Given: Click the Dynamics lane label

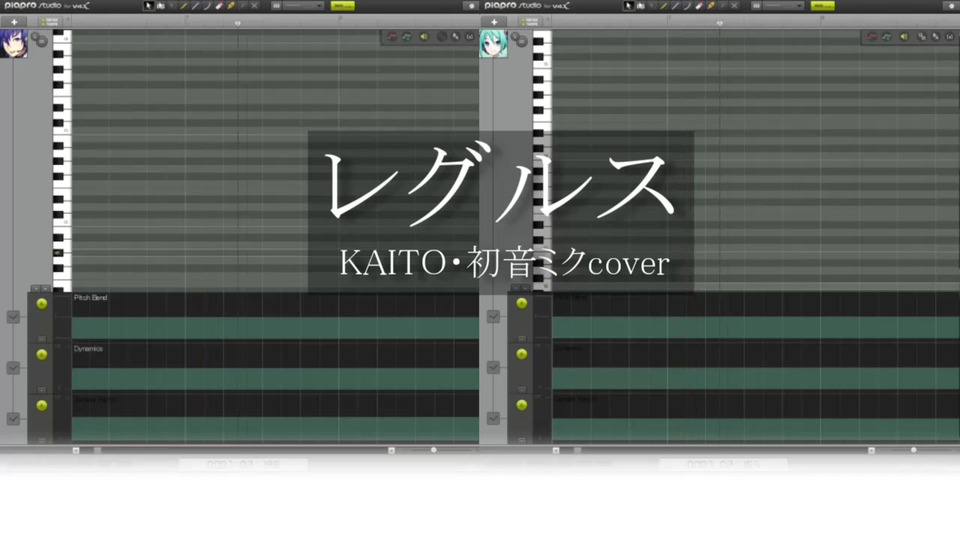Looking at the screenshot, I should coord(88,349).
